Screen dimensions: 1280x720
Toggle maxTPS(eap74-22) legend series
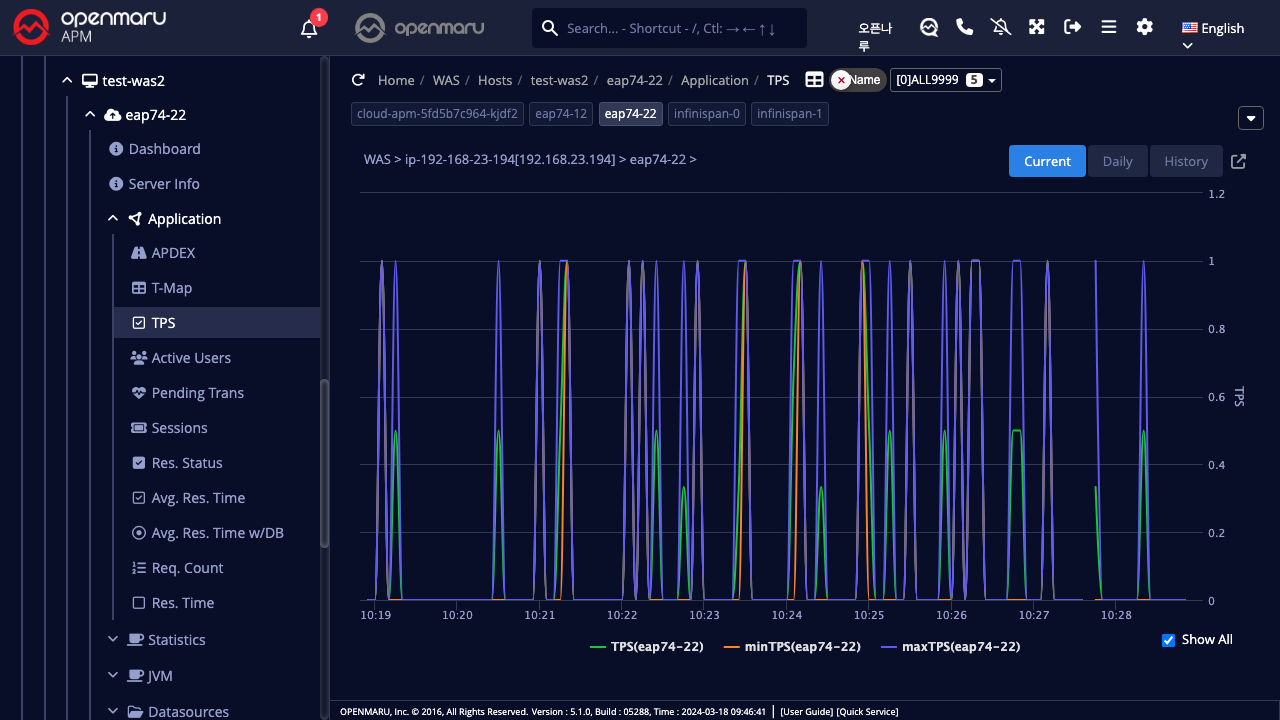(950, 647)
